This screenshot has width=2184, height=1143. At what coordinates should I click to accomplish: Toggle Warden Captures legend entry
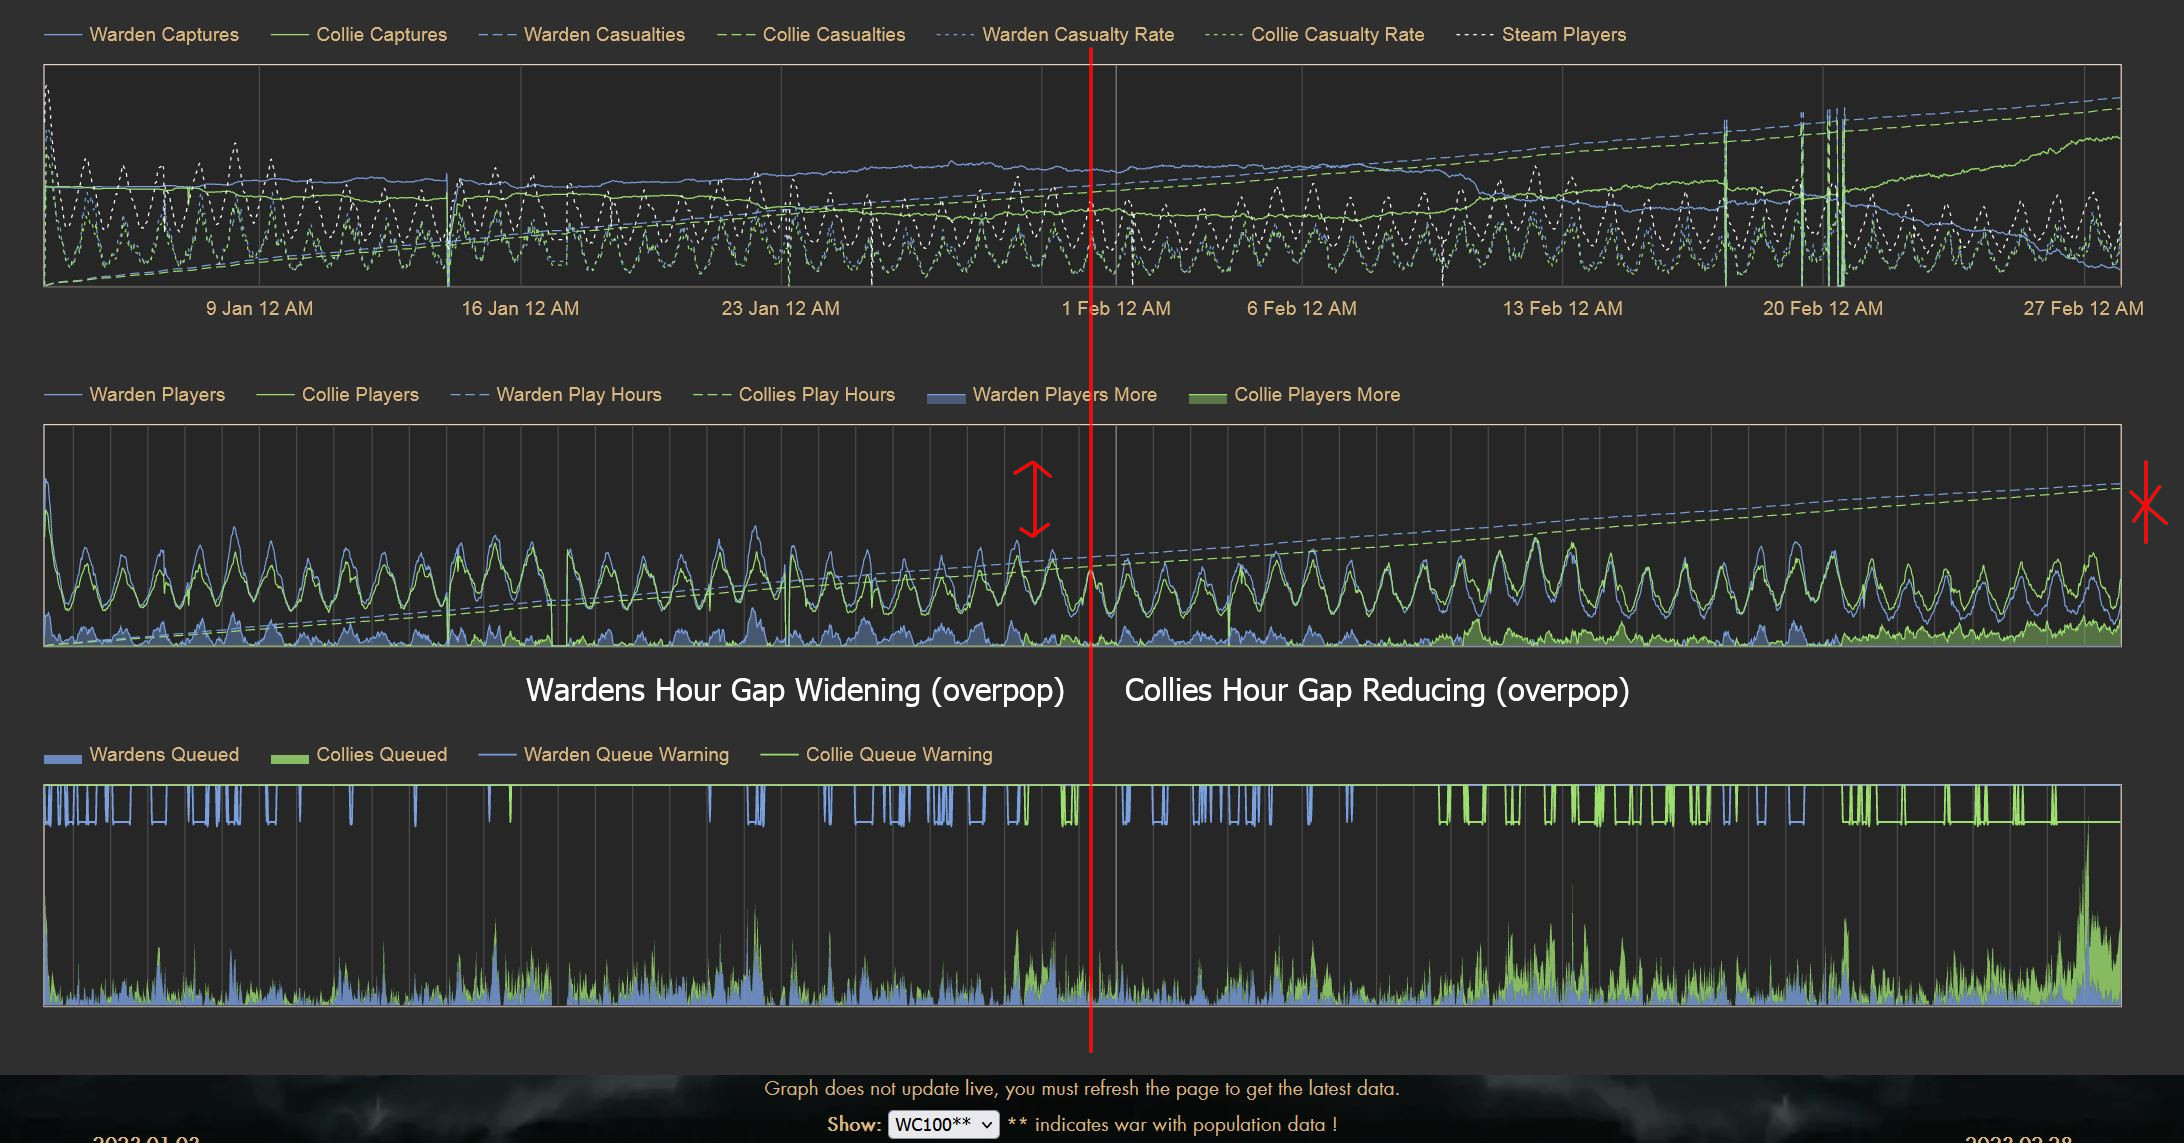pos(163,35)
